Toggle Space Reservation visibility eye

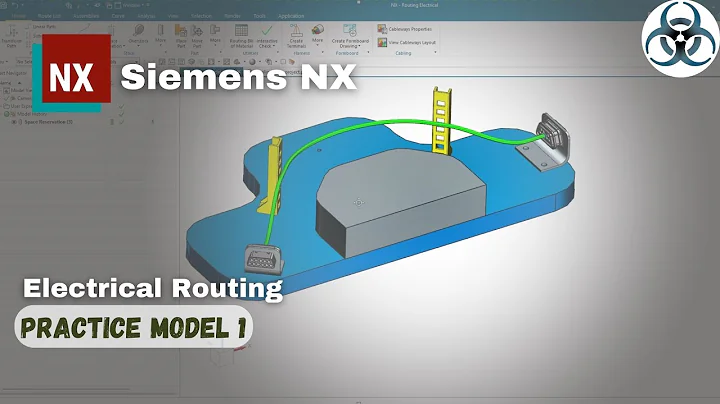[x=14, y=122]
